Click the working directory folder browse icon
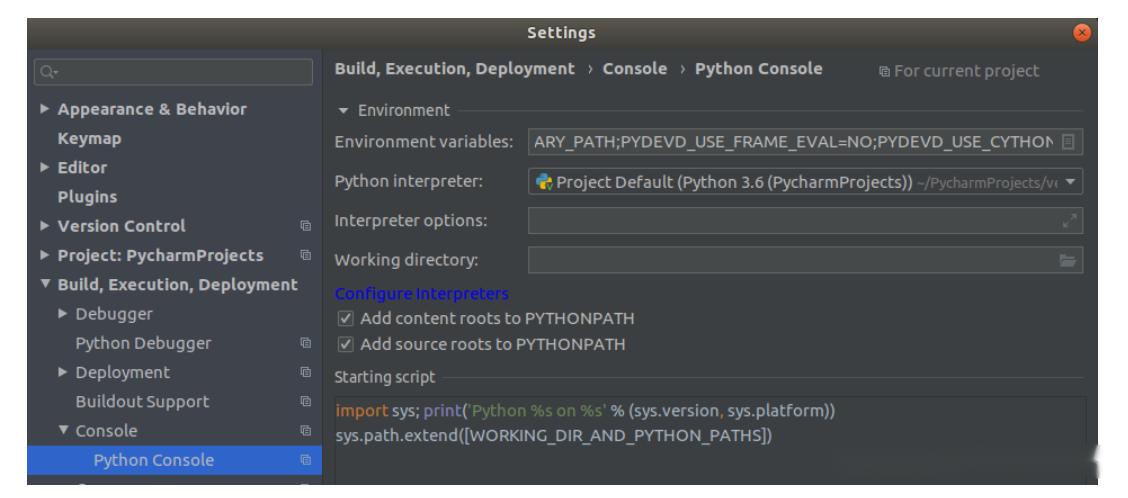The width and height of the screenshot is (1128, 498). 1069,260
